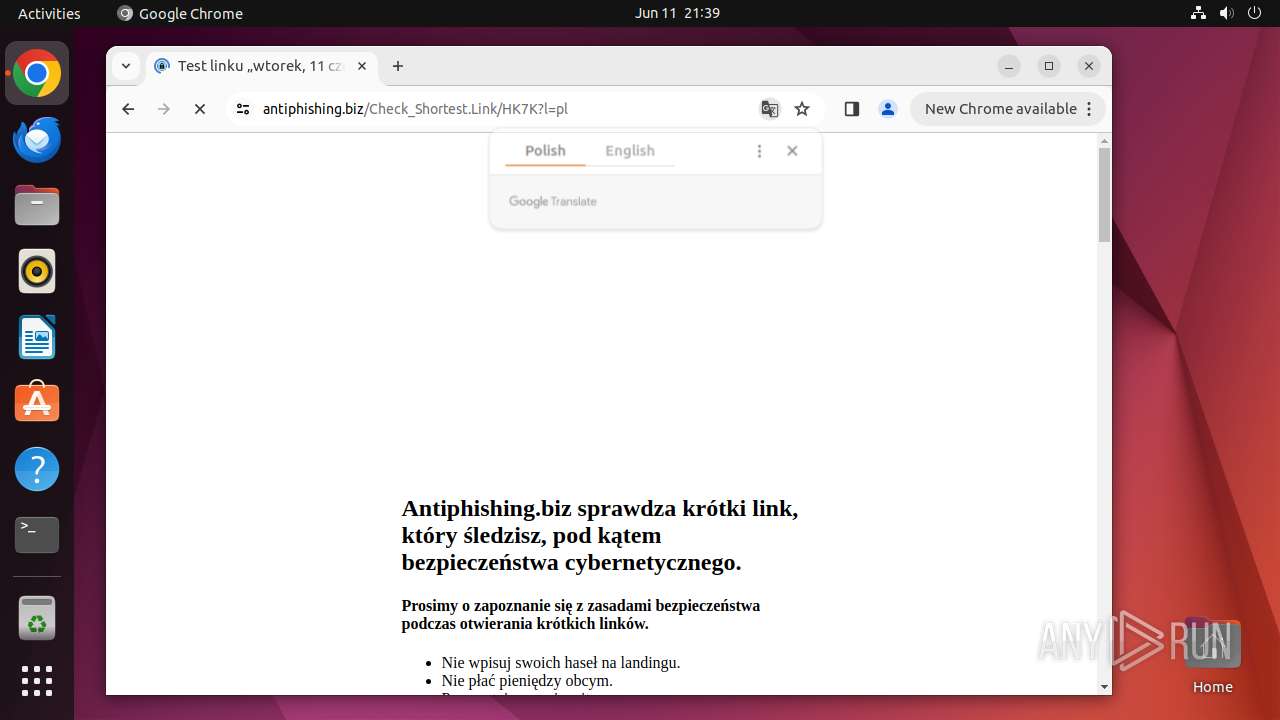Launch Rhythmbox music player

(37, 271)
